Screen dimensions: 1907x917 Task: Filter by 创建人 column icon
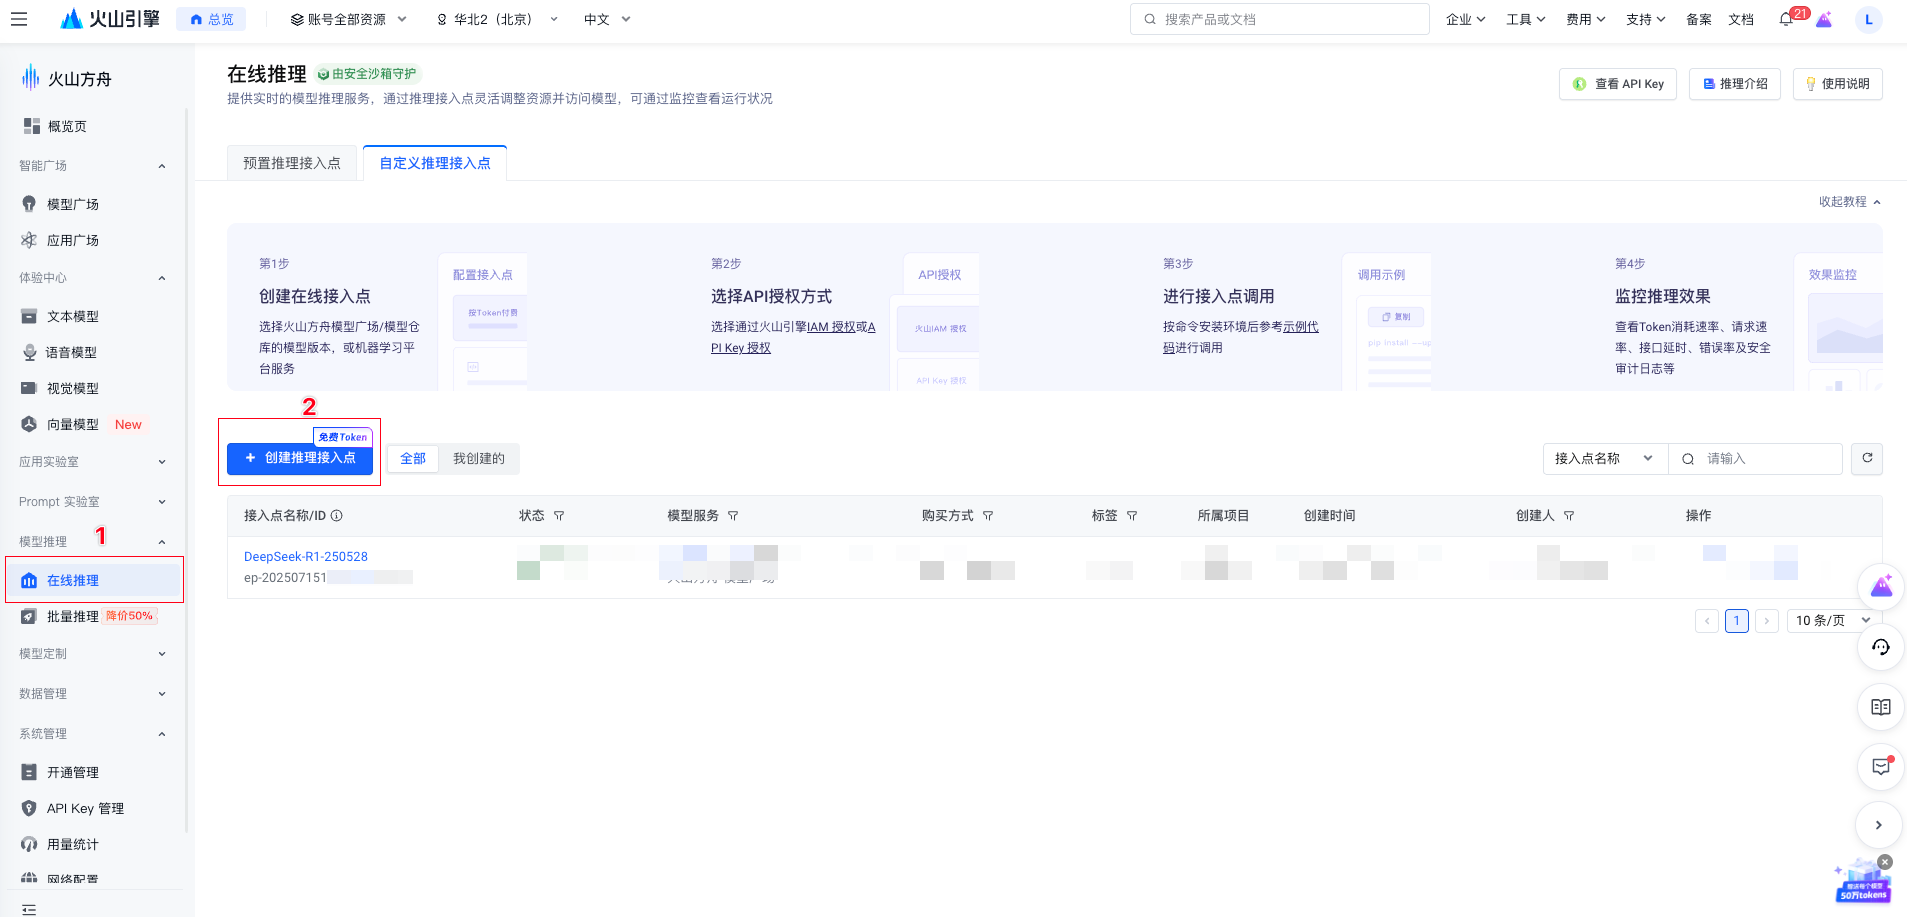1569,516
